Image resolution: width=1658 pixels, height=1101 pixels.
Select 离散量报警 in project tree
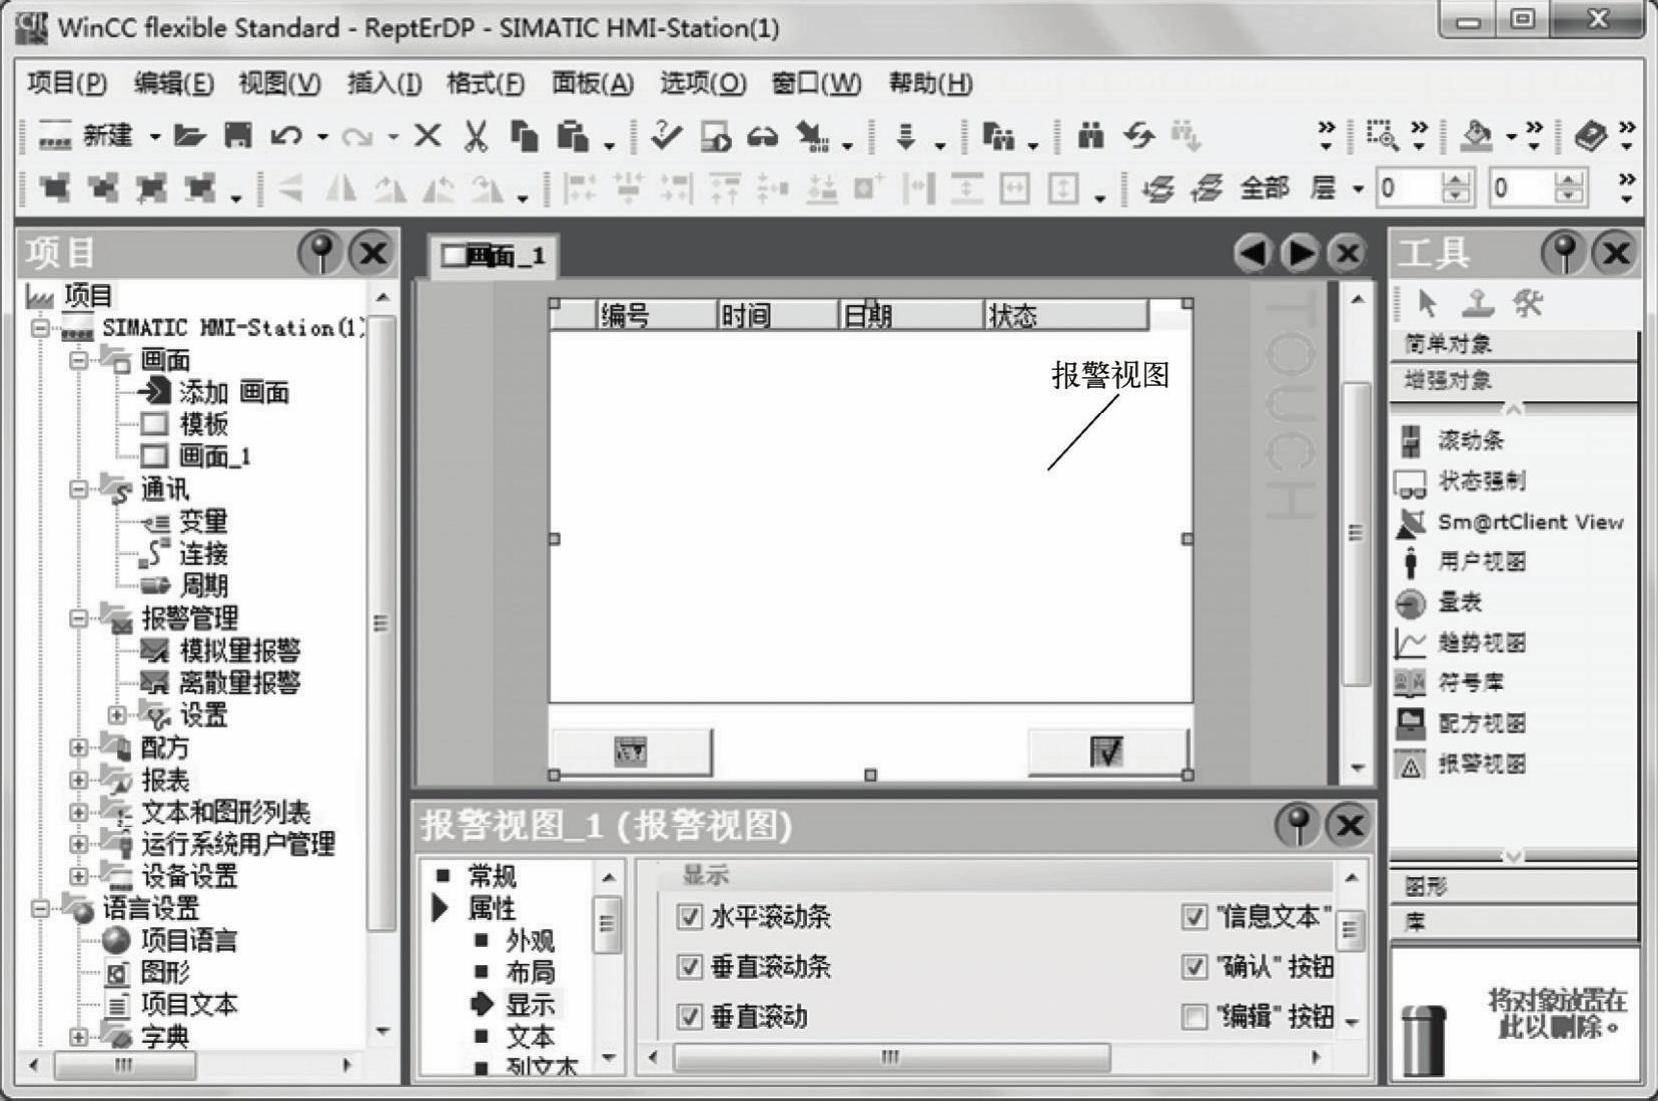[240, 683]
